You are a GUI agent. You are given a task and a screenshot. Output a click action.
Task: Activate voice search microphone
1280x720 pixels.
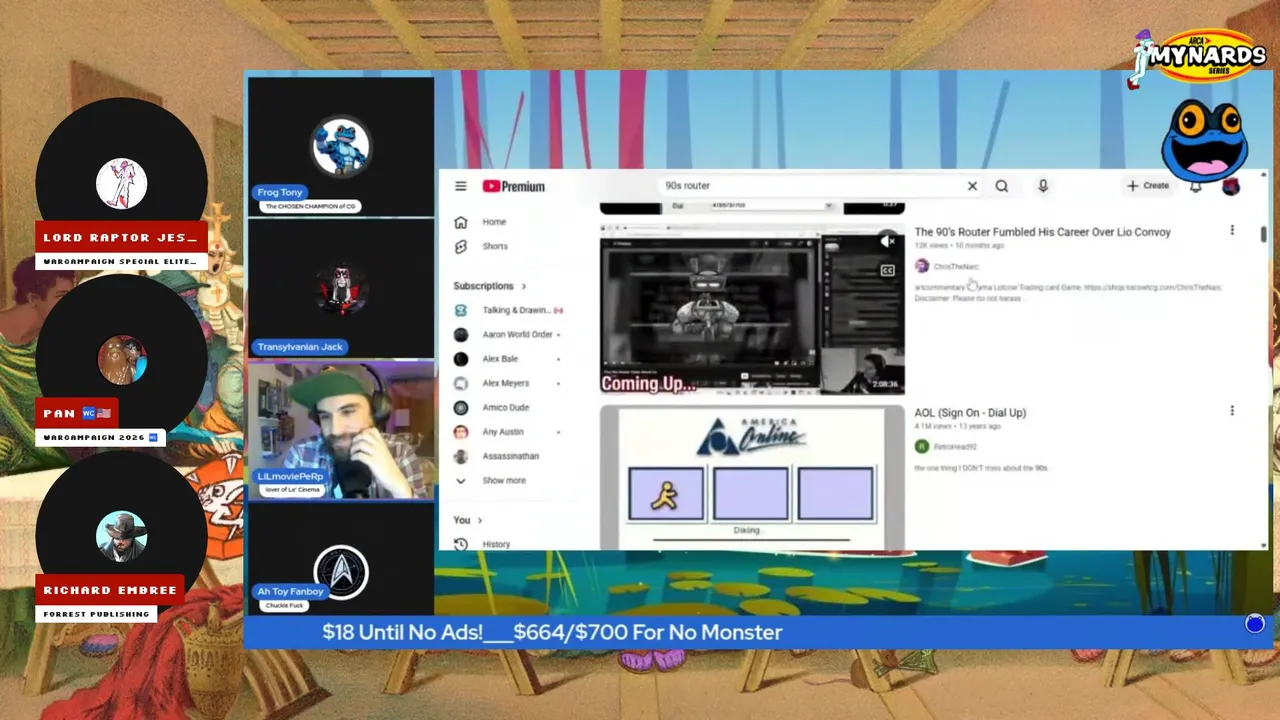pos(1043,186)
